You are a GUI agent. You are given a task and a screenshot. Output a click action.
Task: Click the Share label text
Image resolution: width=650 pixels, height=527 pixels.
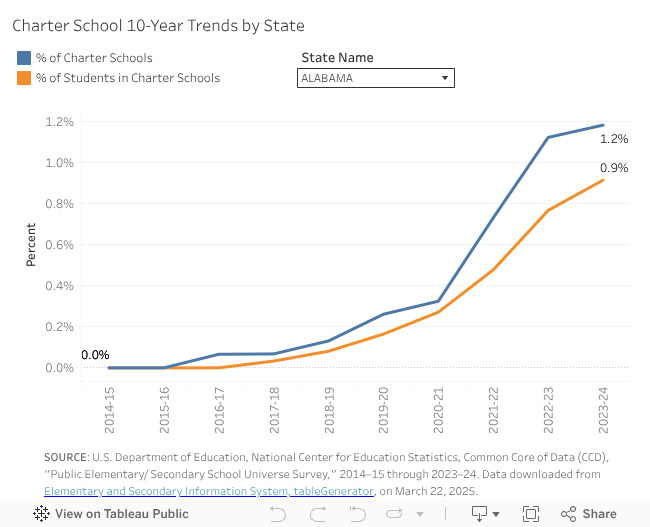click(x=600, y=514)
